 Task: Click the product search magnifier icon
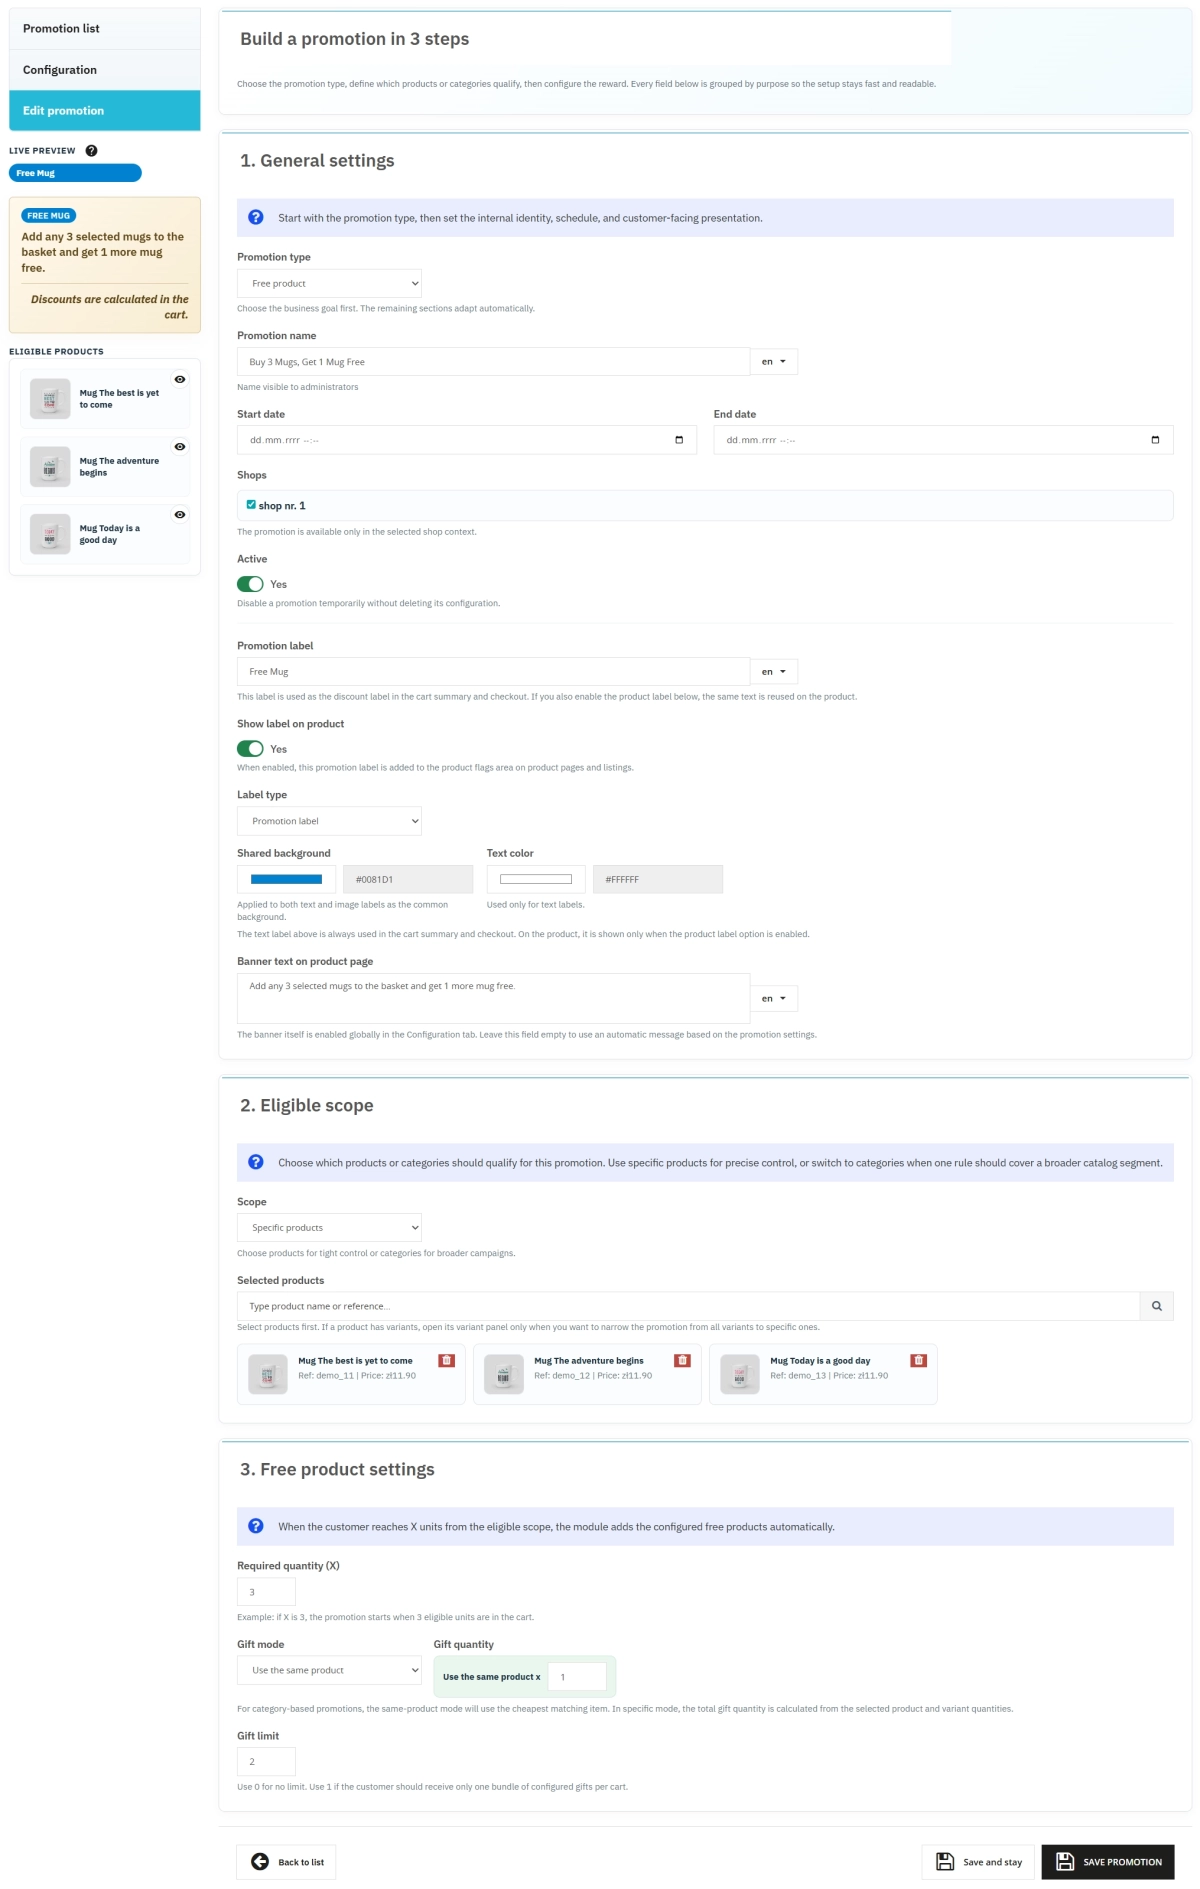point(1156,1306)
